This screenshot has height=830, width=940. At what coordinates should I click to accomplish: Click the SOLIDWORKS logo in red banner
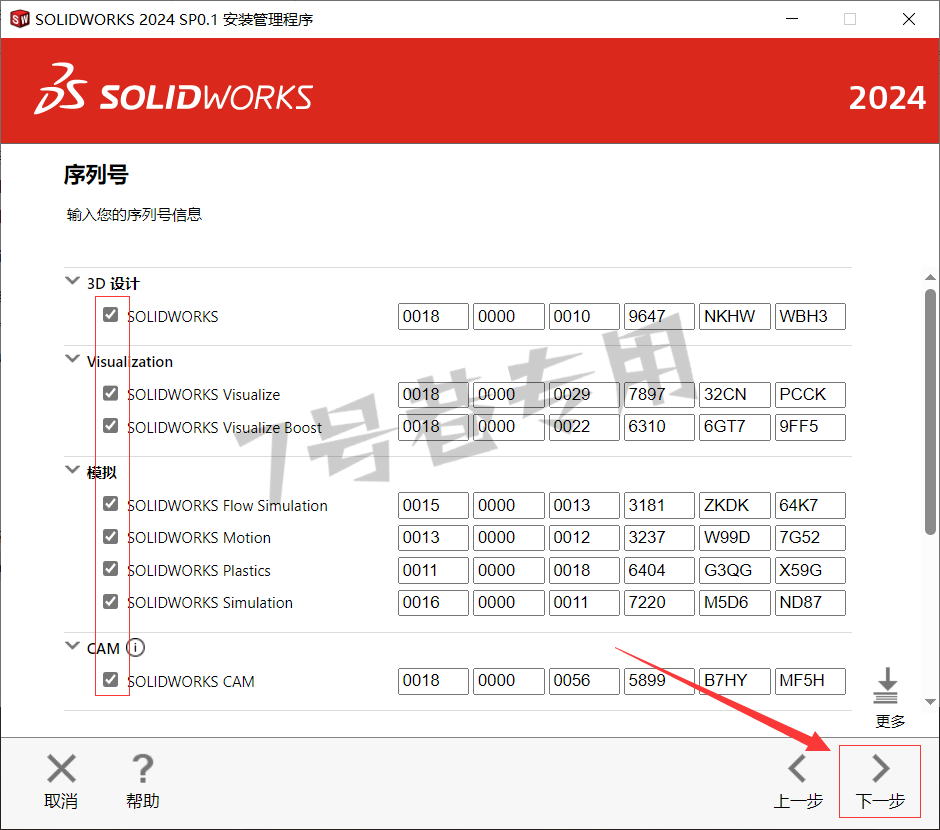click(x=174, y=90)
